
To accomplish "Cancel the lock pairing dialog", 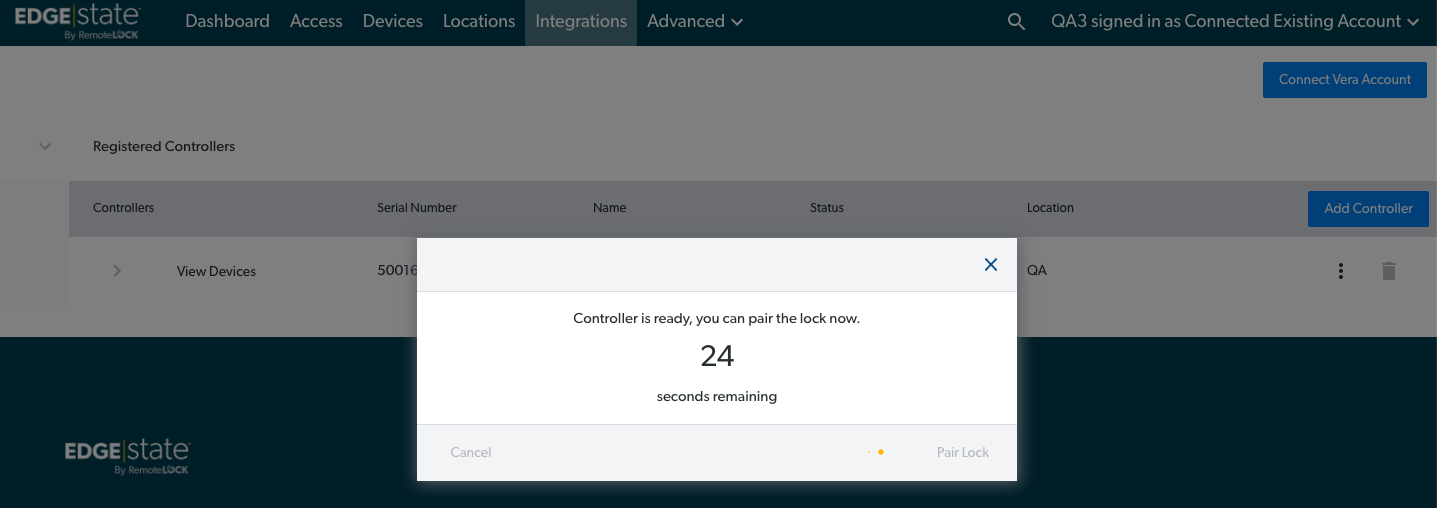I will [x=471, y=453].
